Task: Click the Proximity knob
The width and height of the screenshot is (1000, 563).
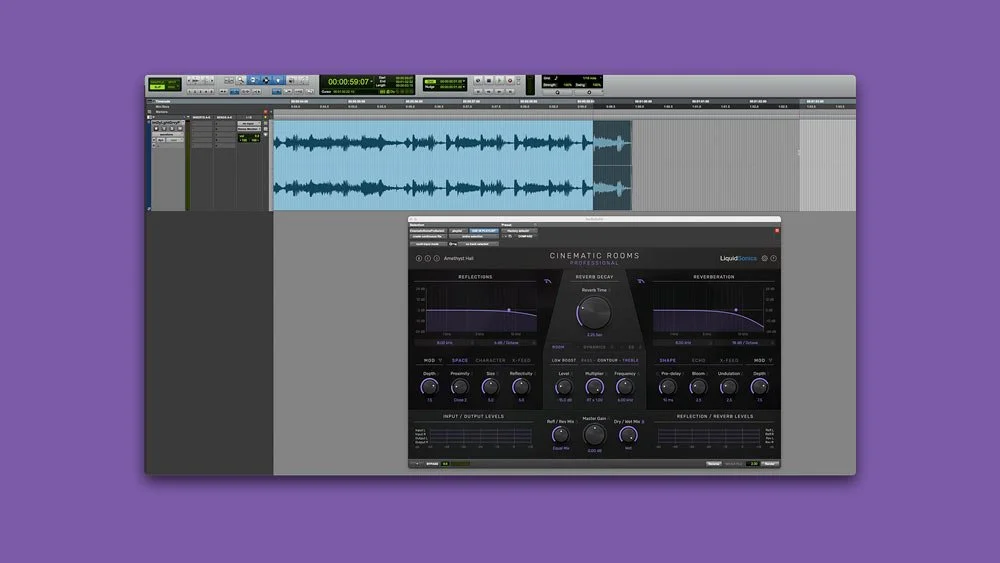Action: tap(460, 386)
